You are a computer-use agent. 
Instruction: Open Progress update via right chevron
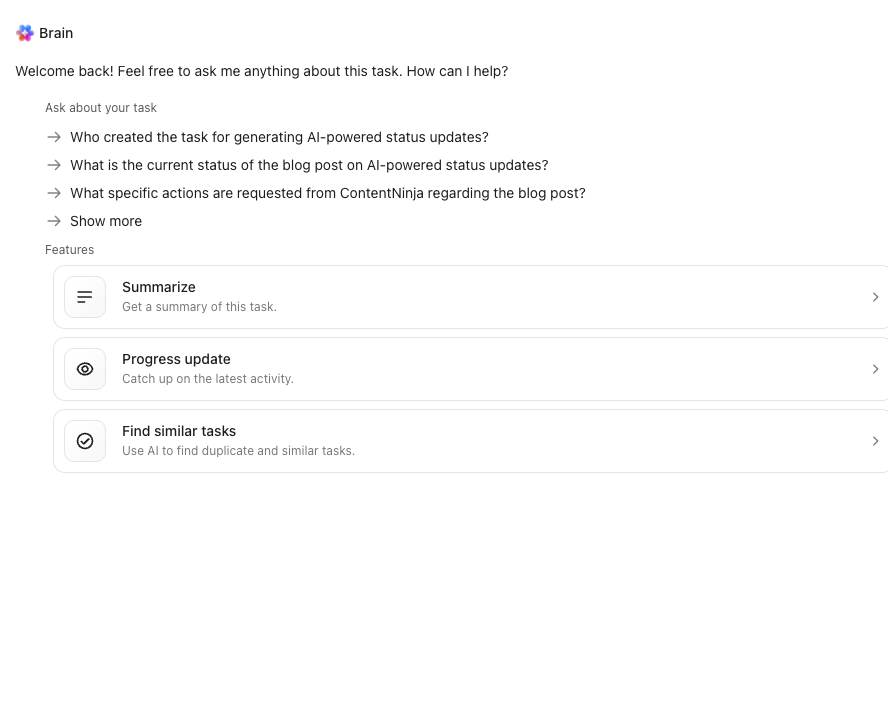875,369
